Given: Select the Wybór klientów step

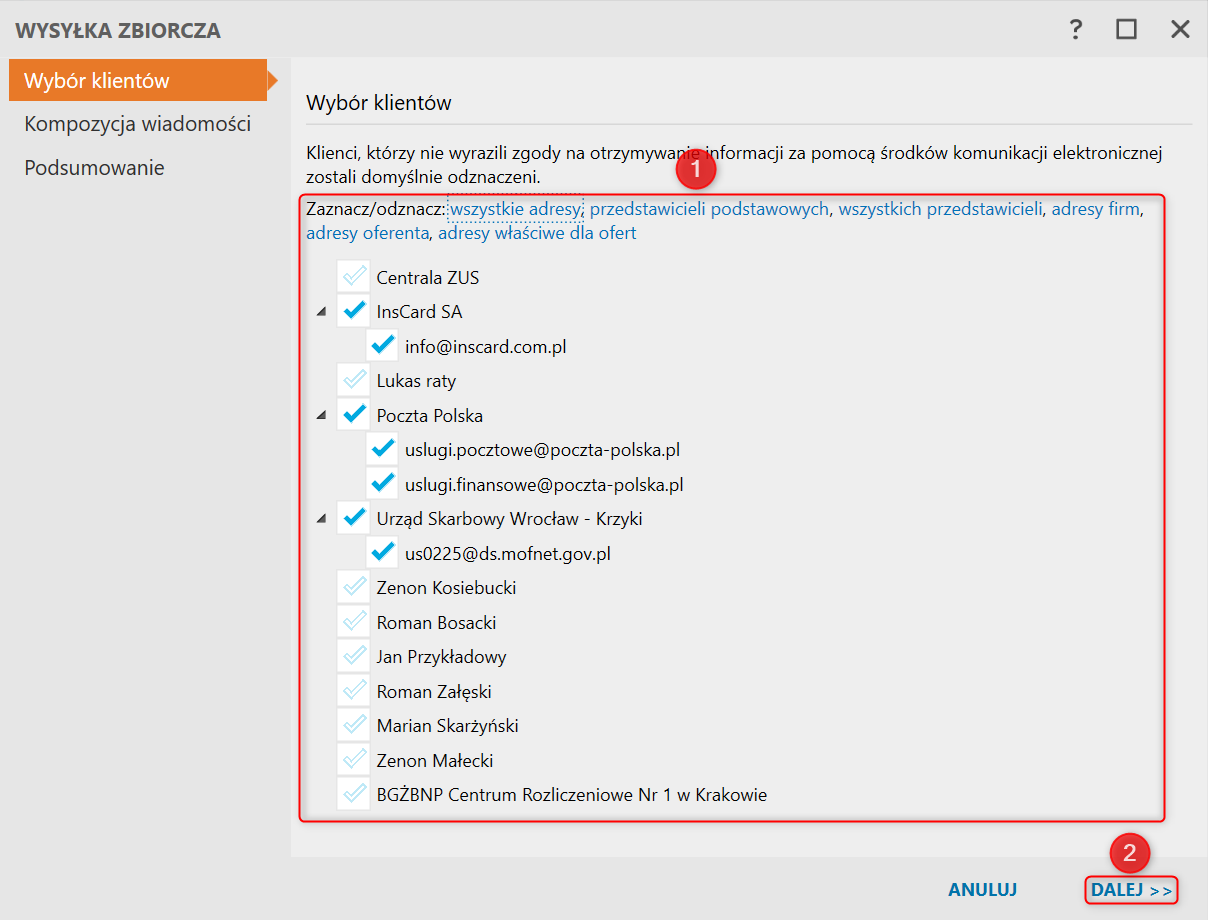Looking at the screenshot, I should [x=97, y=81].
